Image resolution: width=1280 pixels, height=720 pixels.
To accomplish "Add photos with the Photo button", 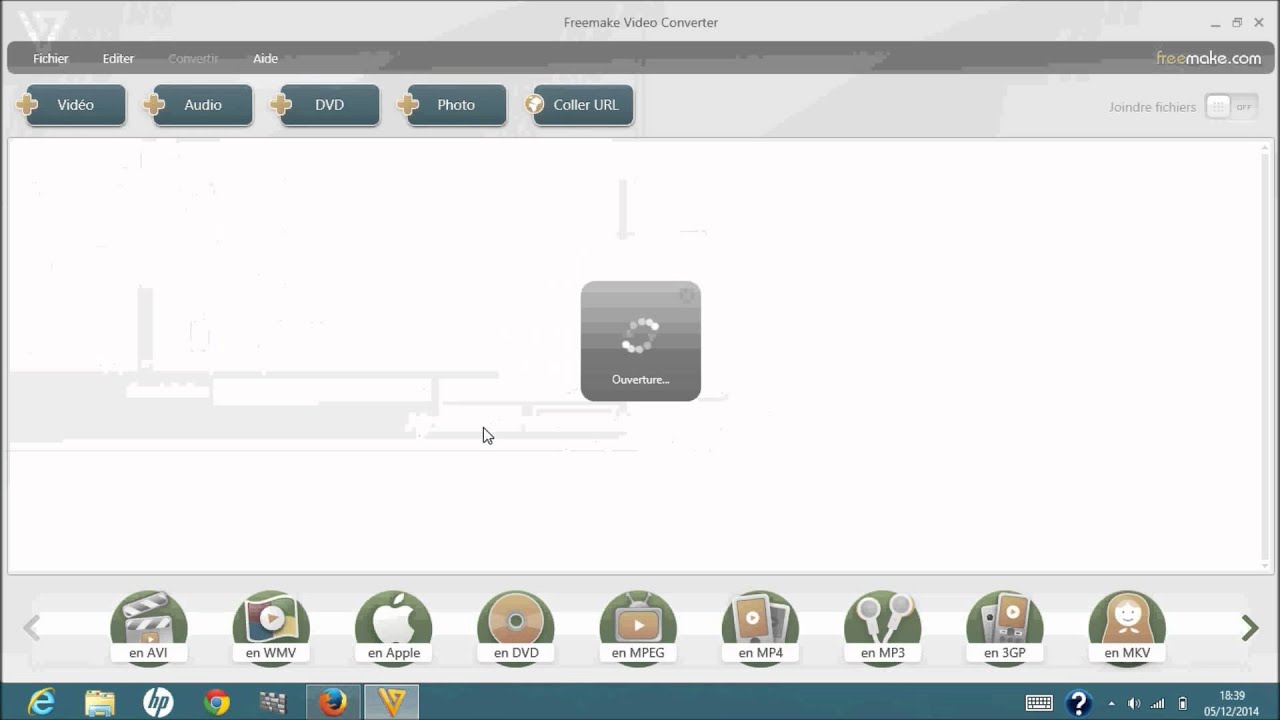I will pos(452,105).
